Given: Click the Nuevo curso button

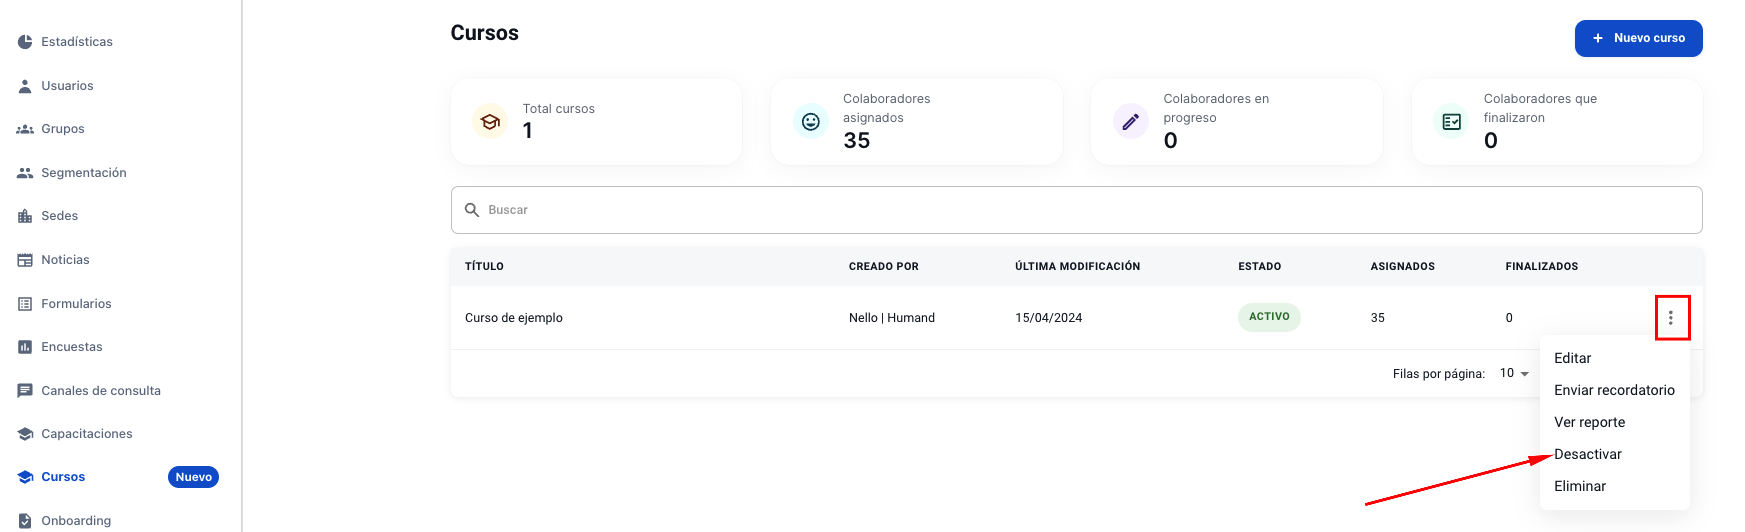Looking at the screenshot, I should tap(1638, 38).
